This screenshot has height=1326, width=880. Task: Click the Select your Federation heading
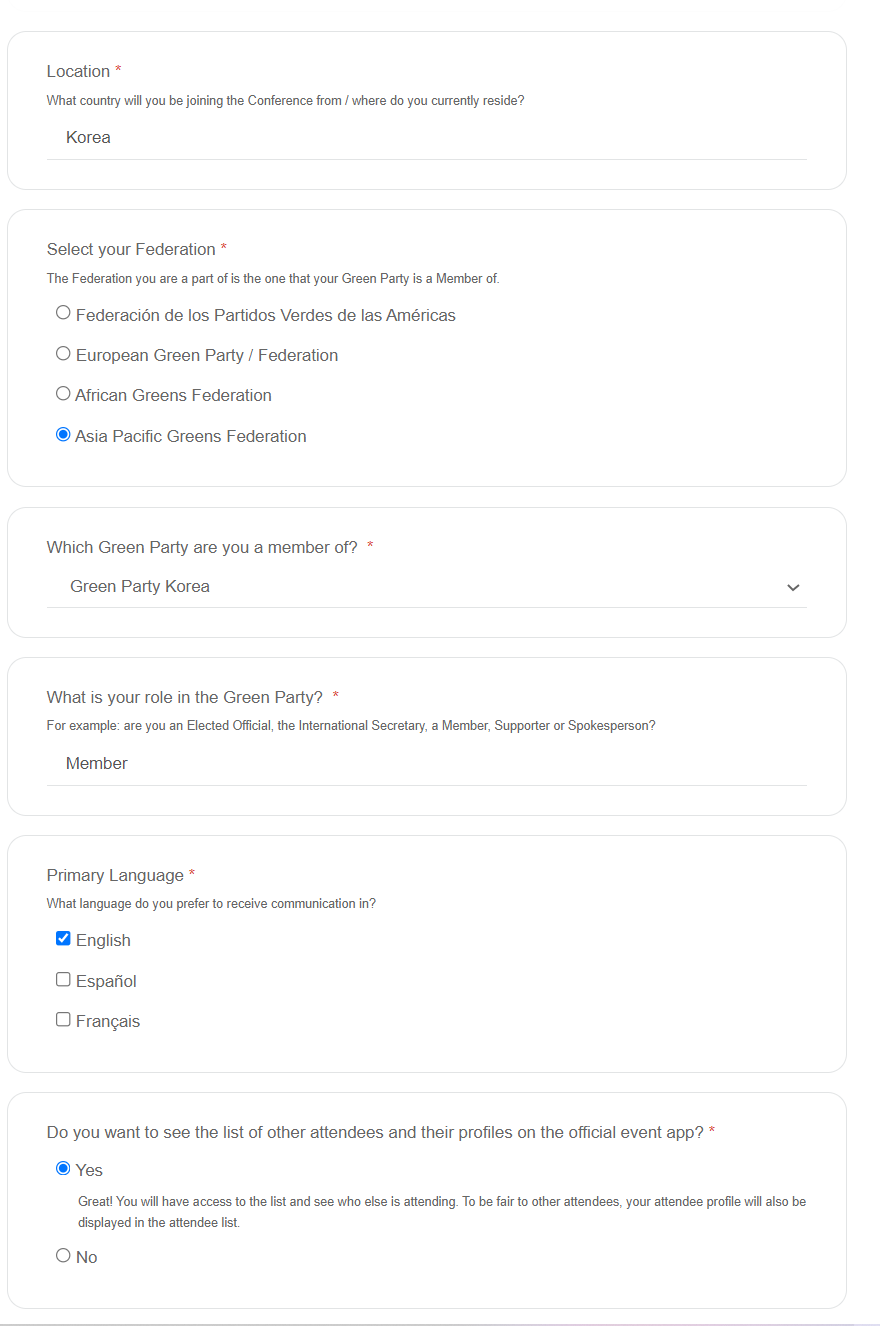pyautogui.click(x=131, y=250)
